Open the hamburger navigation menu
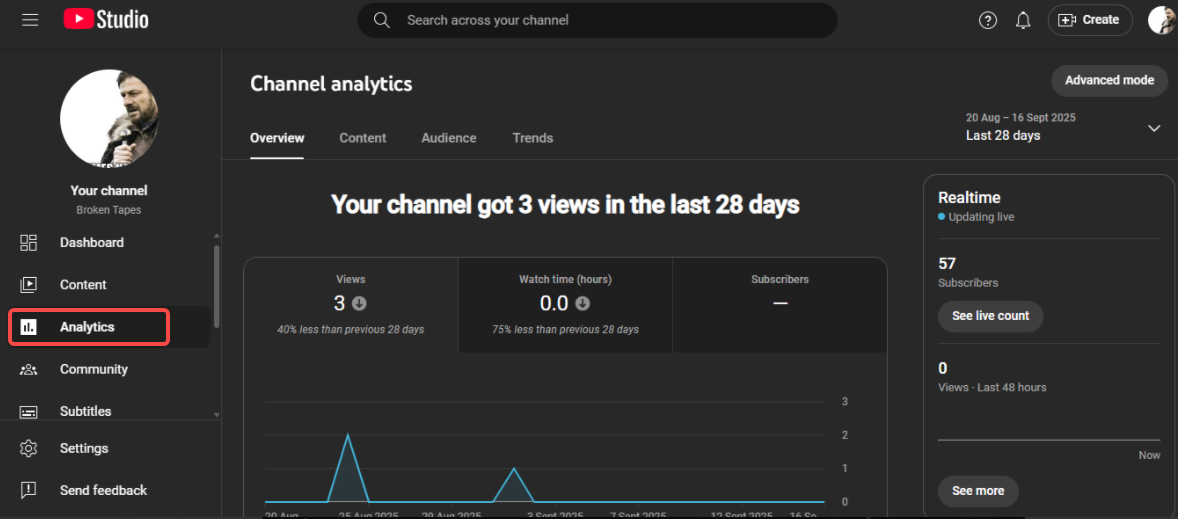Image resolution: width=1178 pixels, height=519 pixels. point(30,20)
